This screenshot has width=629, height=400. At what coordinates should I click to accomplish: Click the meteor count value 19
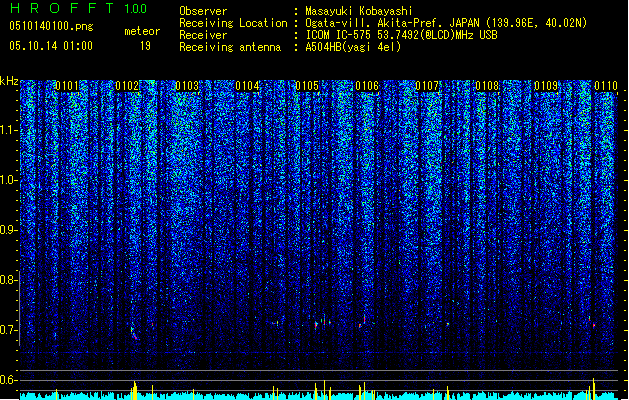[145, 46]
